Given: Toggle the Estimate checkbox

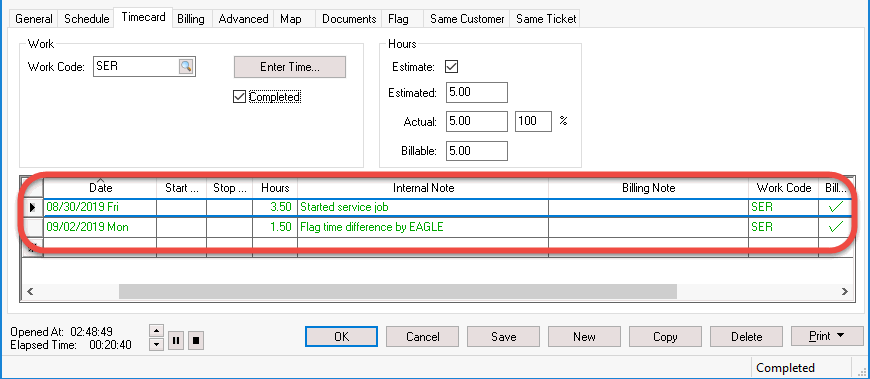Looking at the screenshot, I should (x=451, y=67).
